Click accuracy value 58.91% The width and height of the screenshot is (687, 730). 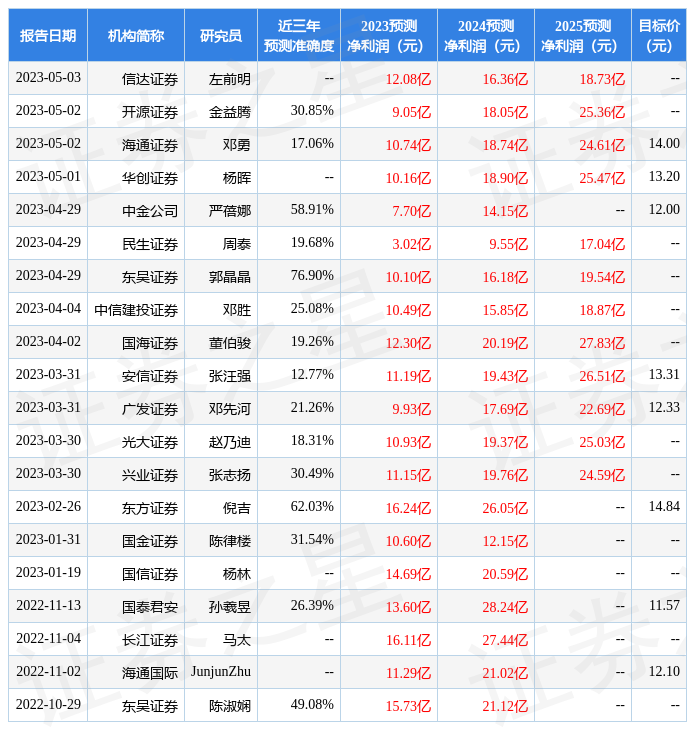tap(312, 210)
